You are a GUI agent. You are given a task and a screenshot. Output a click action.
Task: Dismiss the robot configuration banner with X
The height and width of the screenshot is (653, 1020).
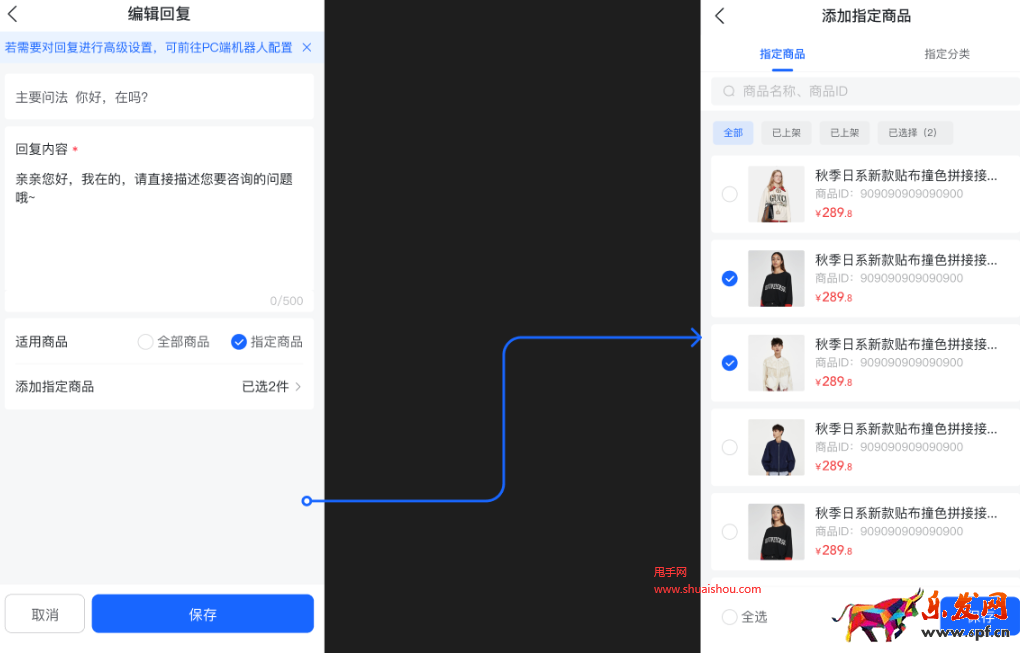tap(306, 47)
